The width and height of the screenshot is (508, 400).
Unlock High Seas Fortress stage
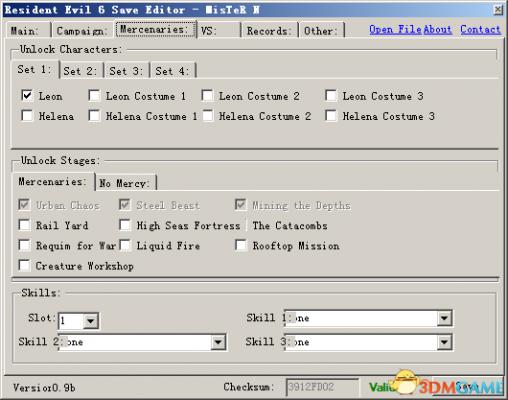[125, 225]
